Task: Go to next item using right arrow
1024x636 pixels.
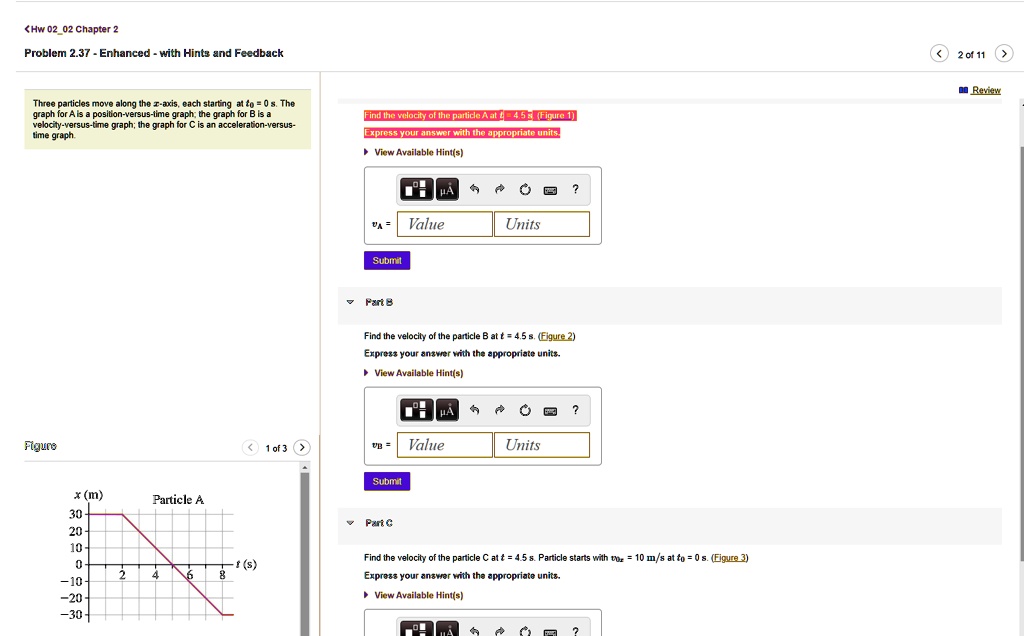Action: (x=1004, y=55)
